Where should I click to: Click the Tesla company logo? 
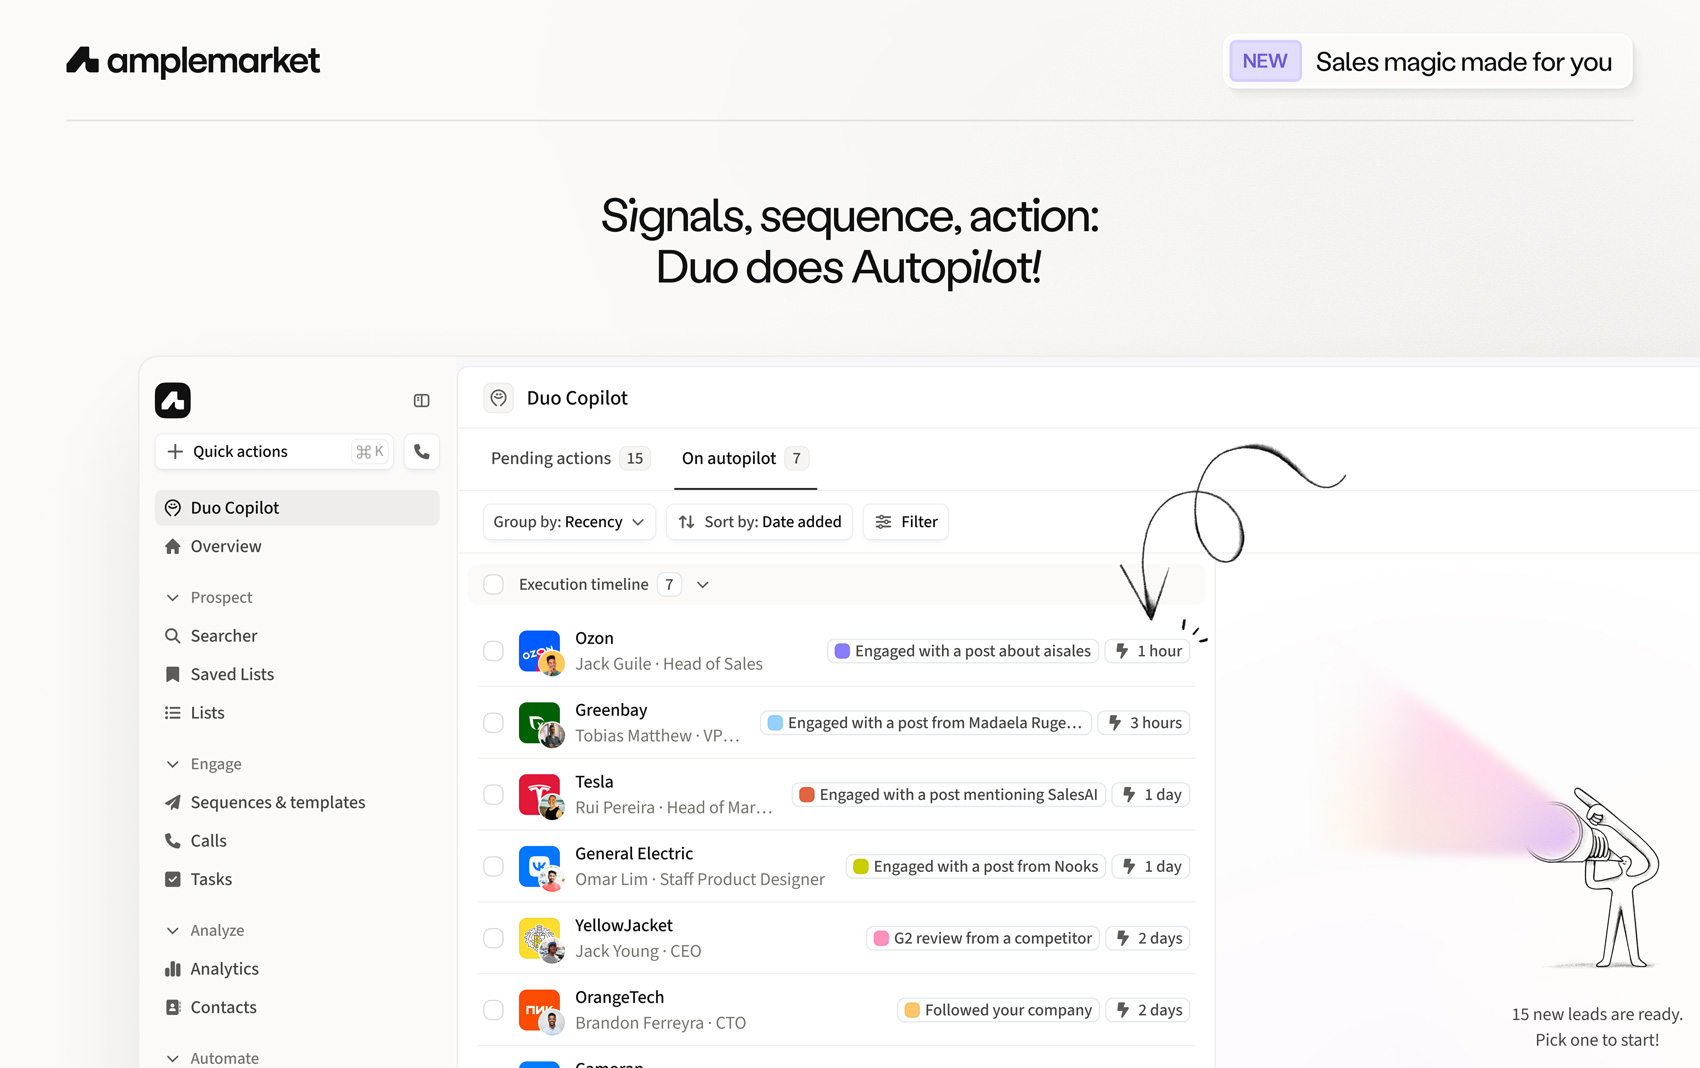coord(540,795)
